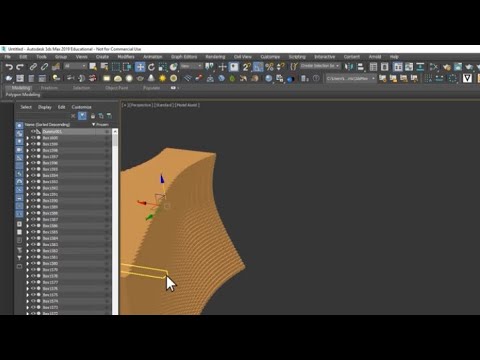
Task: Open the Create Selection Set dropdown
Action: pyautogui.click(x=320, y=66)
